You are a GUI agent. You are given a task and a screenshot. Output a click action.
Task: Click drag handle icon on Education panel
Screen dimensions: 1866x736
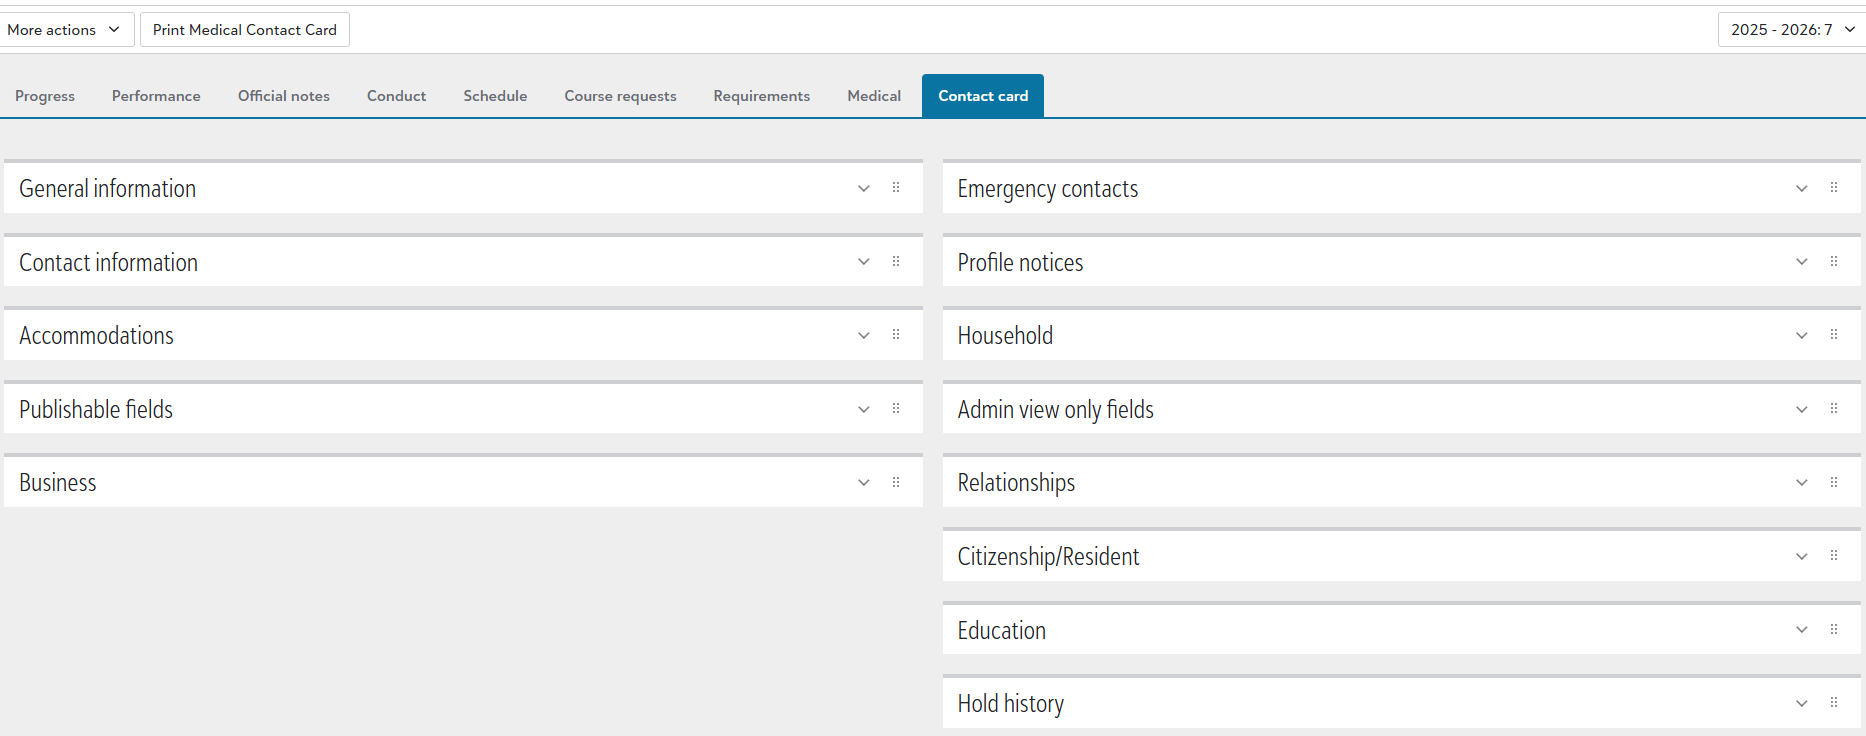(x=1834, y=629)
